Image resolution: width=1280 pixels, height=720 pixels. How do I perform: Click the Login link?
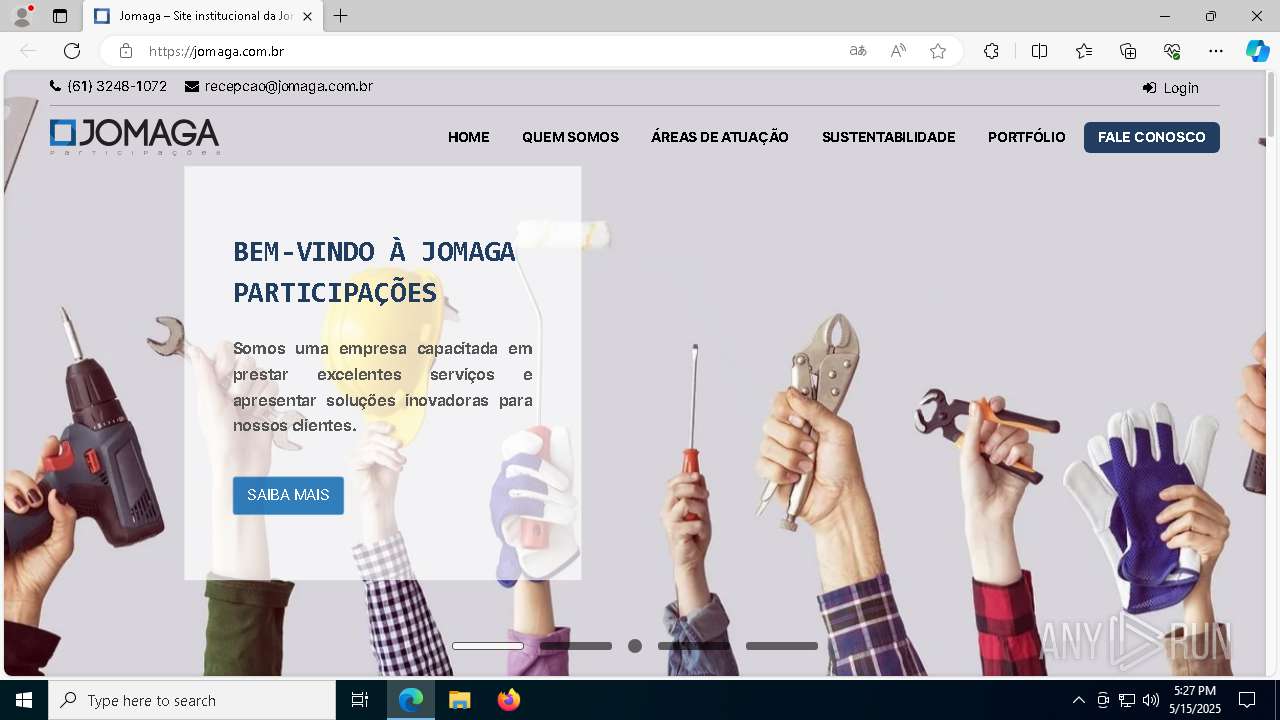click(x=1171, y=88)
